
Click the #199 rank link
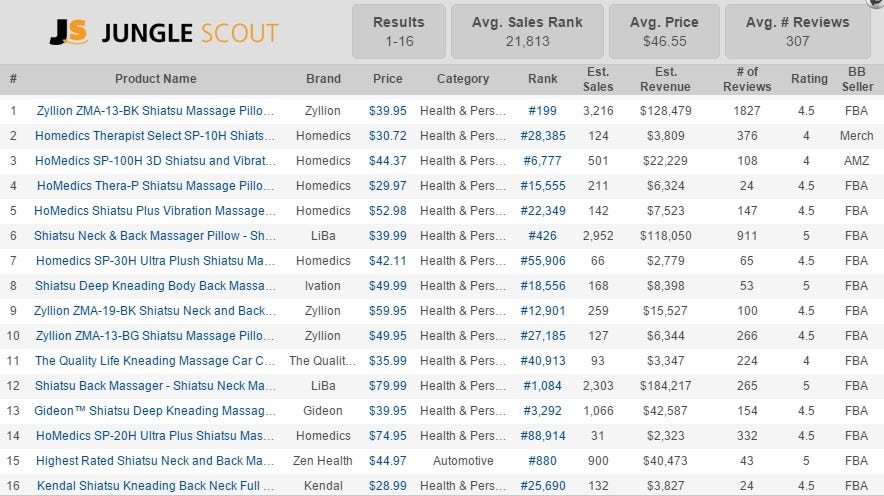coord(543,111)
